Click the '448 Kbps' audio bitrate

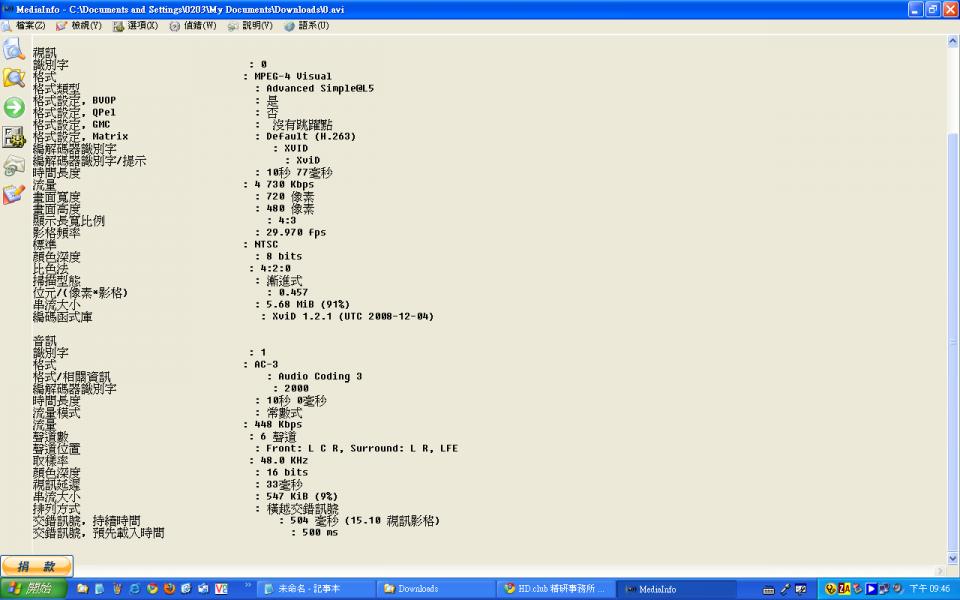[278, 424]
